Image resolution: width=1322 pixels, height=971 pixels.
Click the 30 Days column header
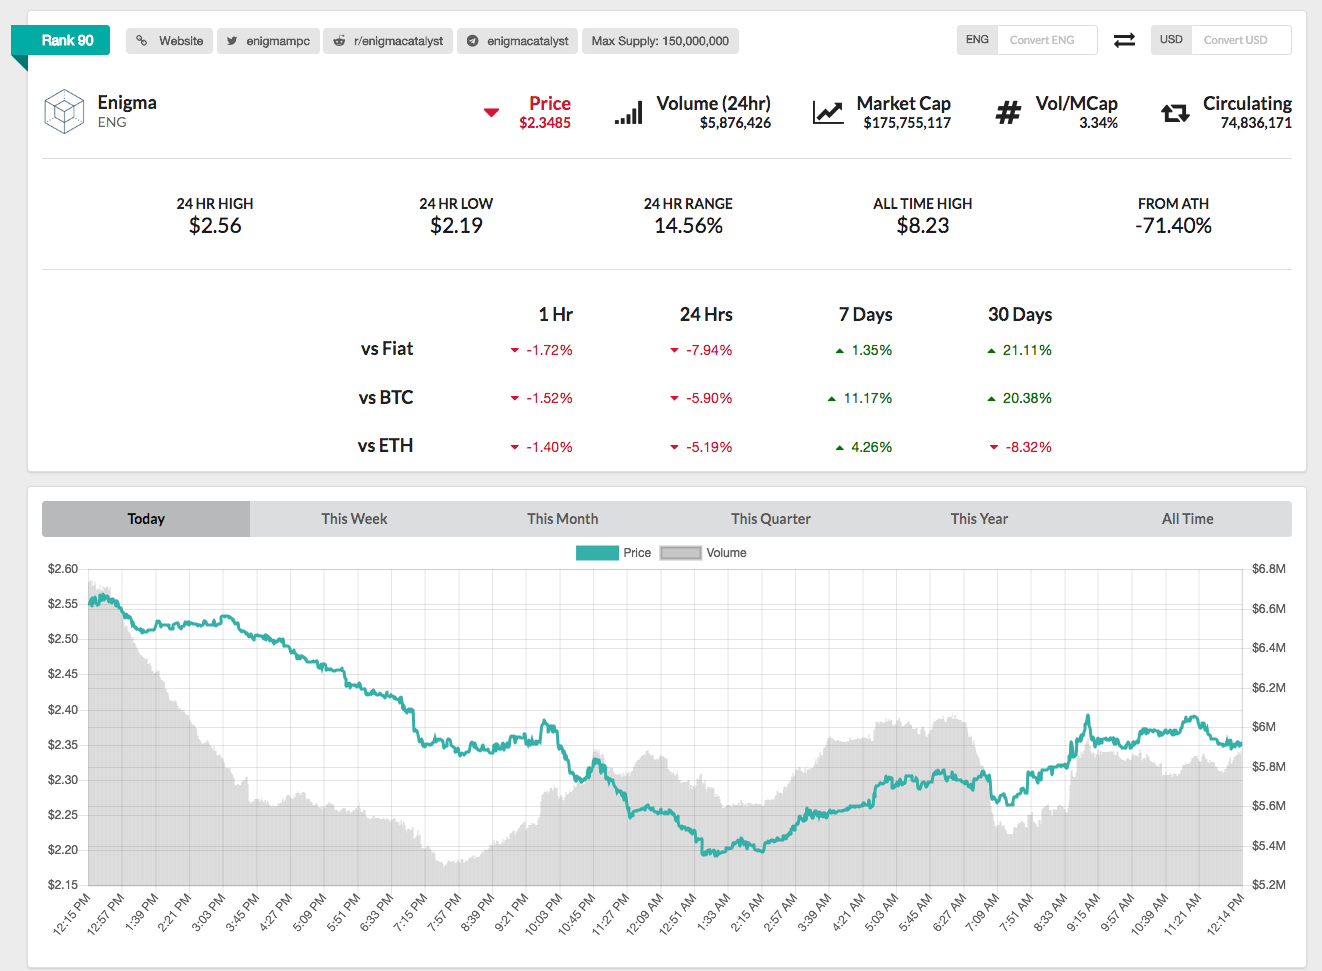[1020, 315]
